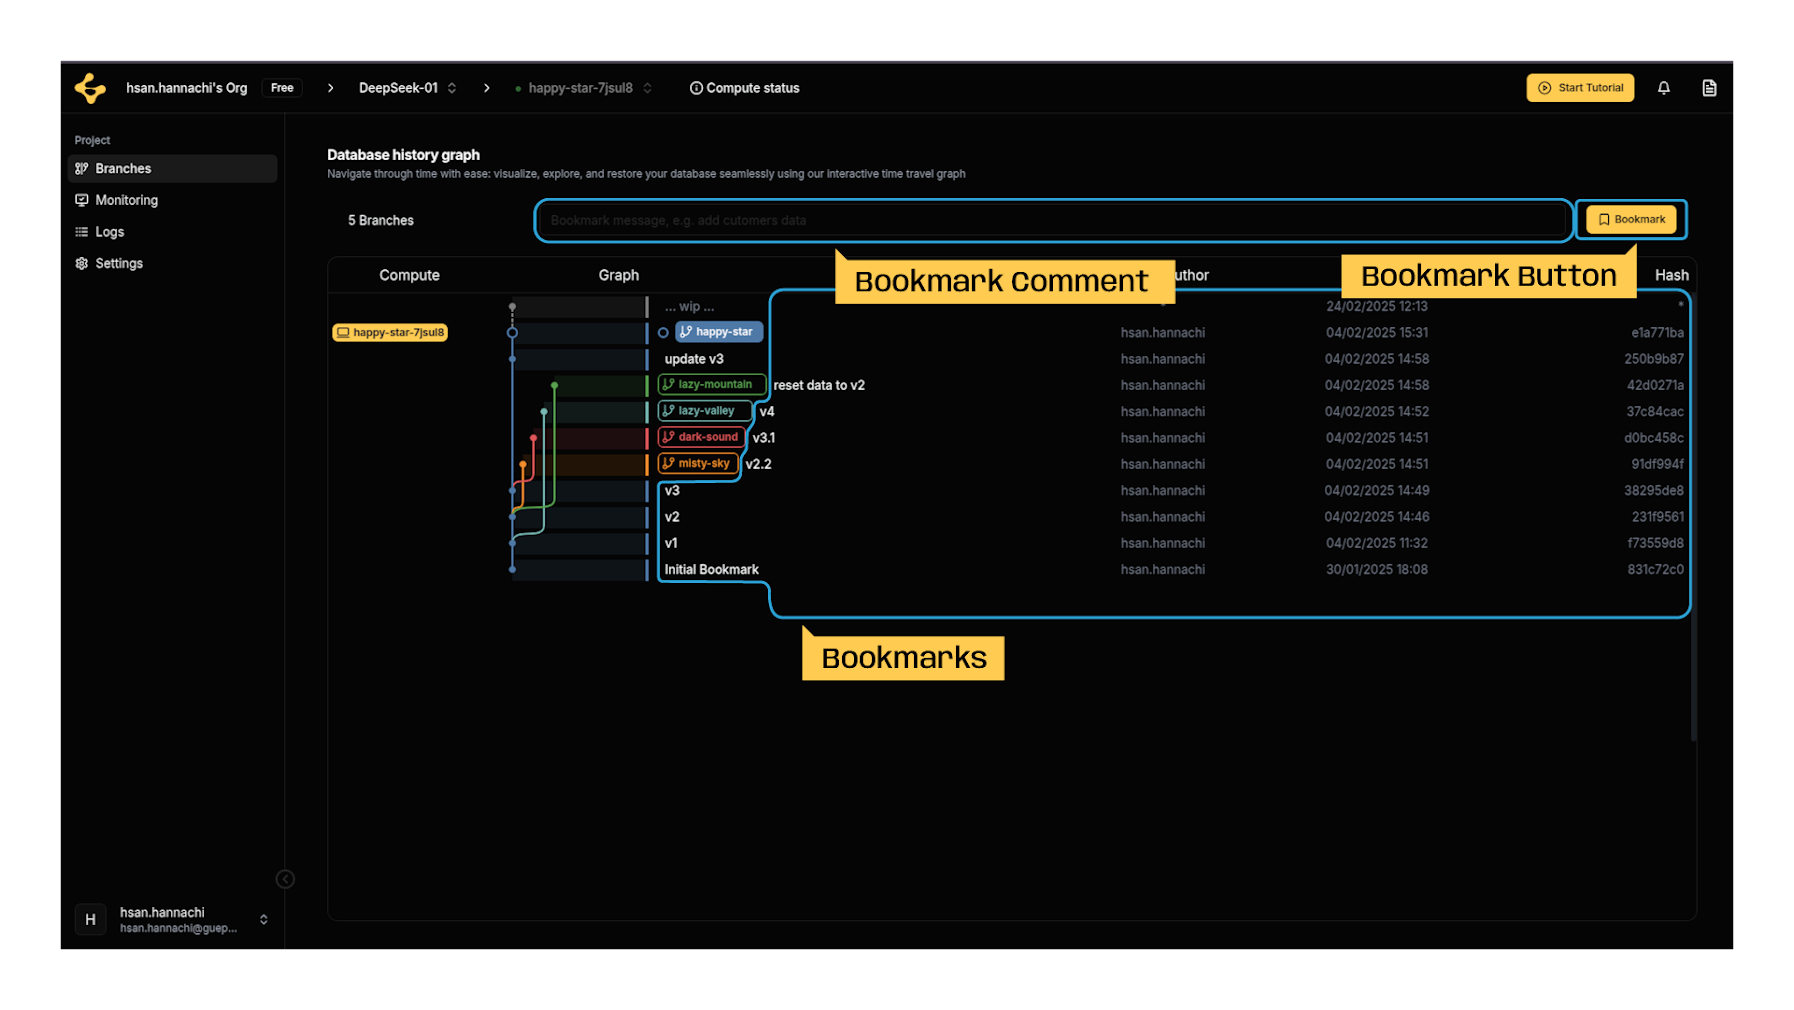Click the '5 Branches' label

[x=381, y=220]
